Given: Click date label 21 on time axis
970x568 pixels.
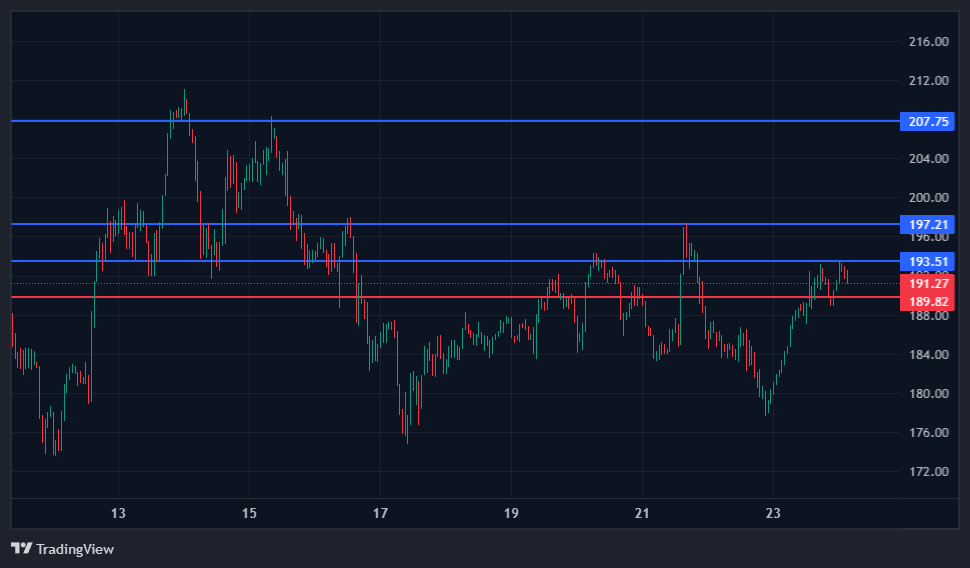Looking at the screenshot, I should (642, 513).
